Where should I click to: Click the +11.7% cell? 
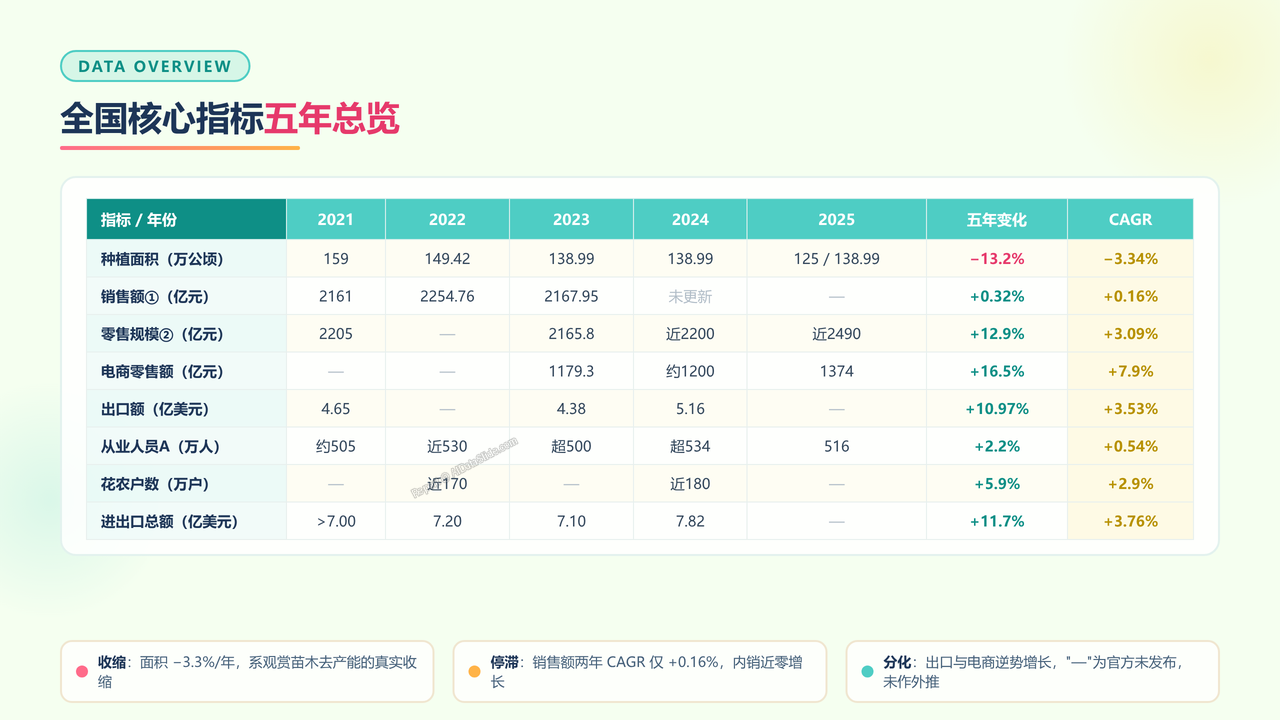(997, 521)
